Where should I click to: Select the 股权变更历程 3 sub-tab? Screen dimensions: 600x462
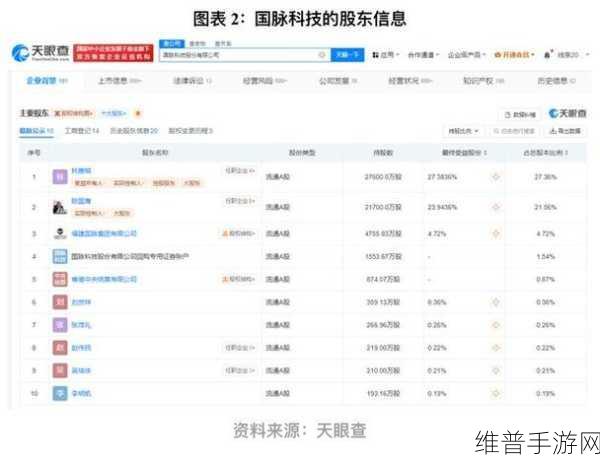tap(190, 131)
